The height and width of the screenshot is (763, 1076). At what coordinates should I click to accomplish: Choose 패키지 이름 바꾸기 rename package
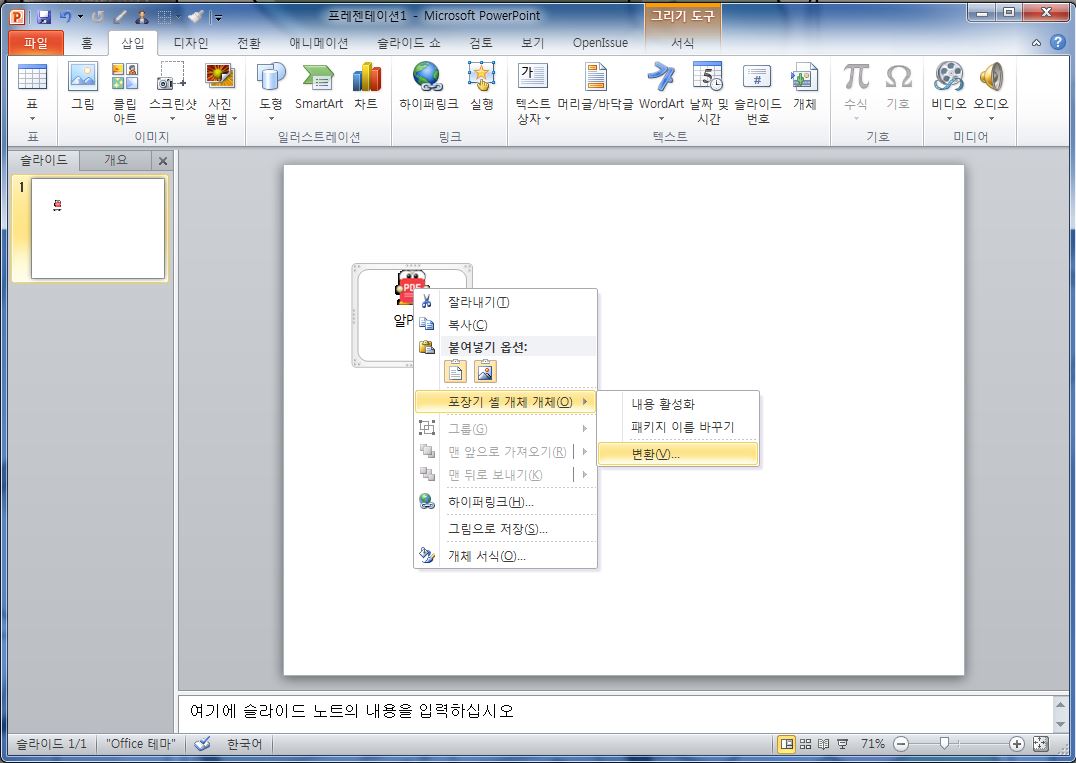click(678, 427)
